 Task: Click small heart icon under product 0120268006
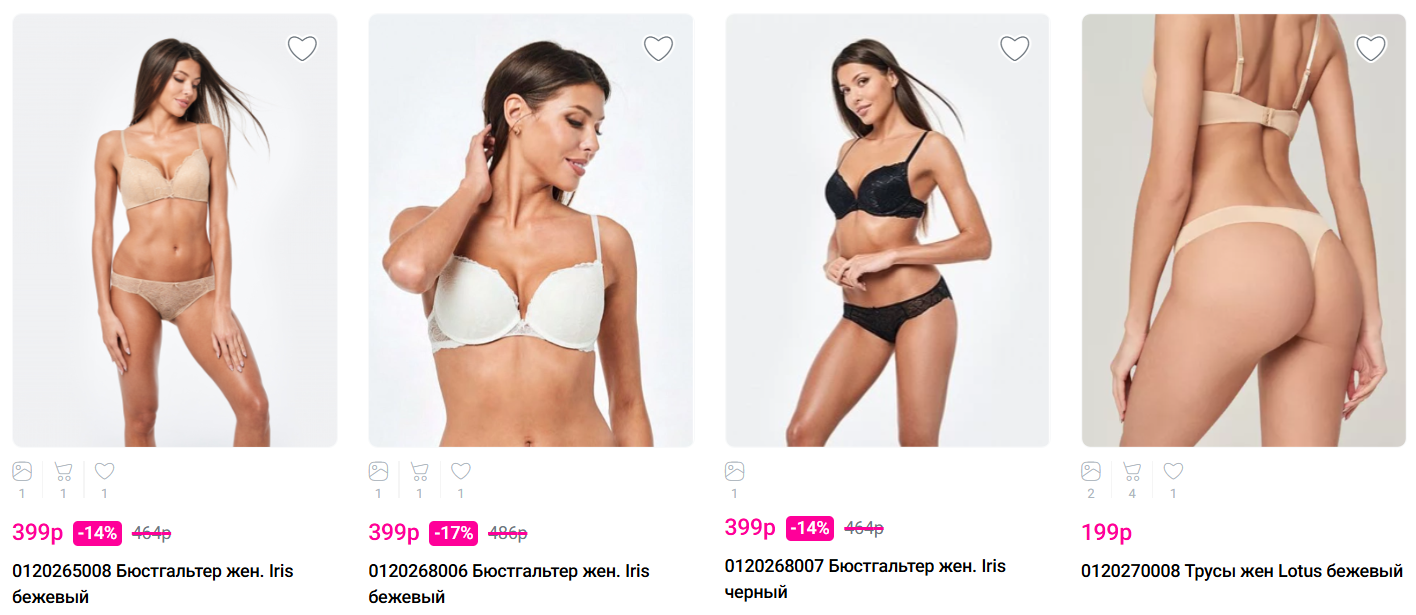coord(461,471)
